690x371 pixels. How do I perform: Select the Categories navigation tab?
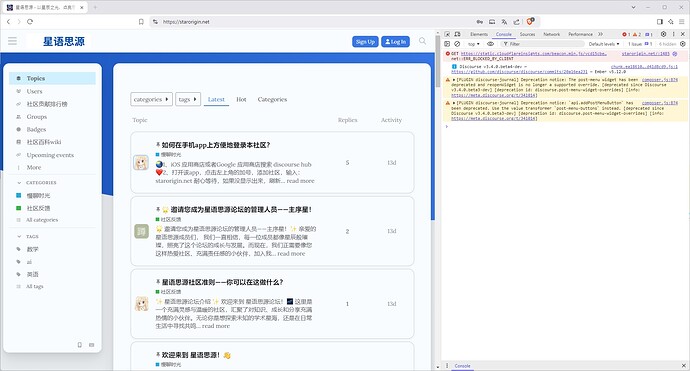(272, 99)
